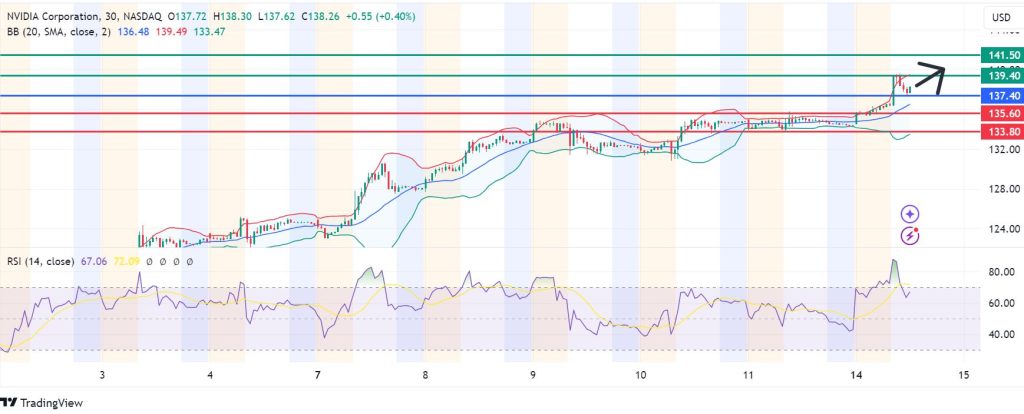Viewport: 1024px width, 414px height.
Task: Click the date label 3 on time axis
Action: click(x=103, y=375)
